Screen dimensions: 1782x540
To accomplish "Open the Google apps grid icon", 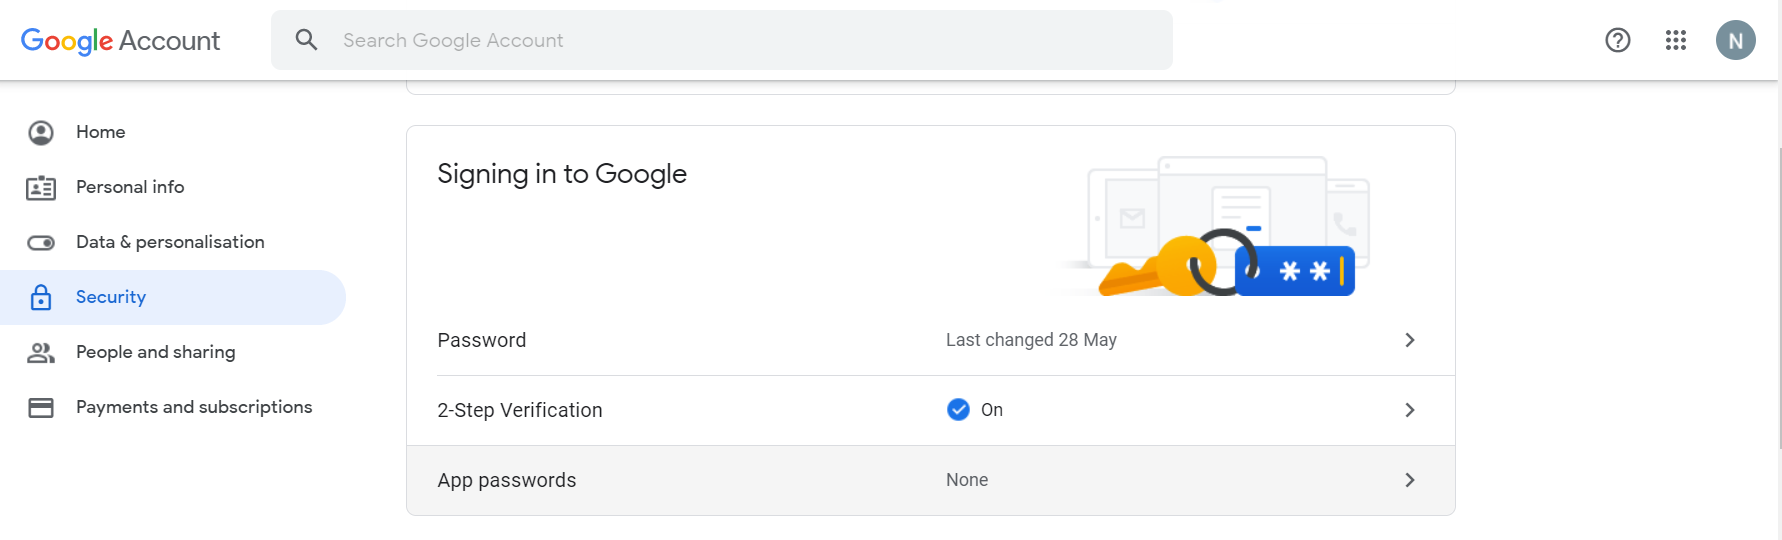I will tap(1675, 40).
